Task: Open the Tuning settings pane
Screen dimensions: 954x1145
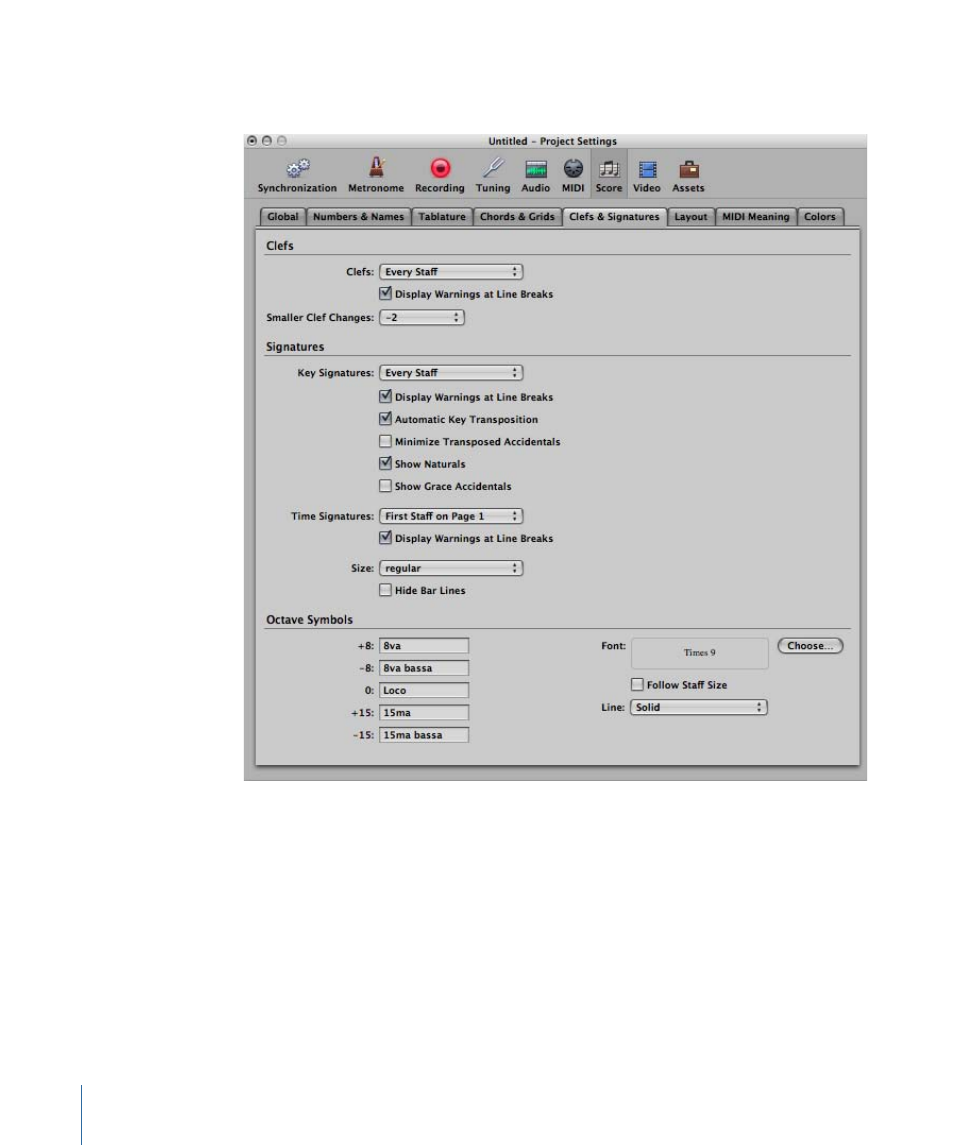Action: point(493,176)
